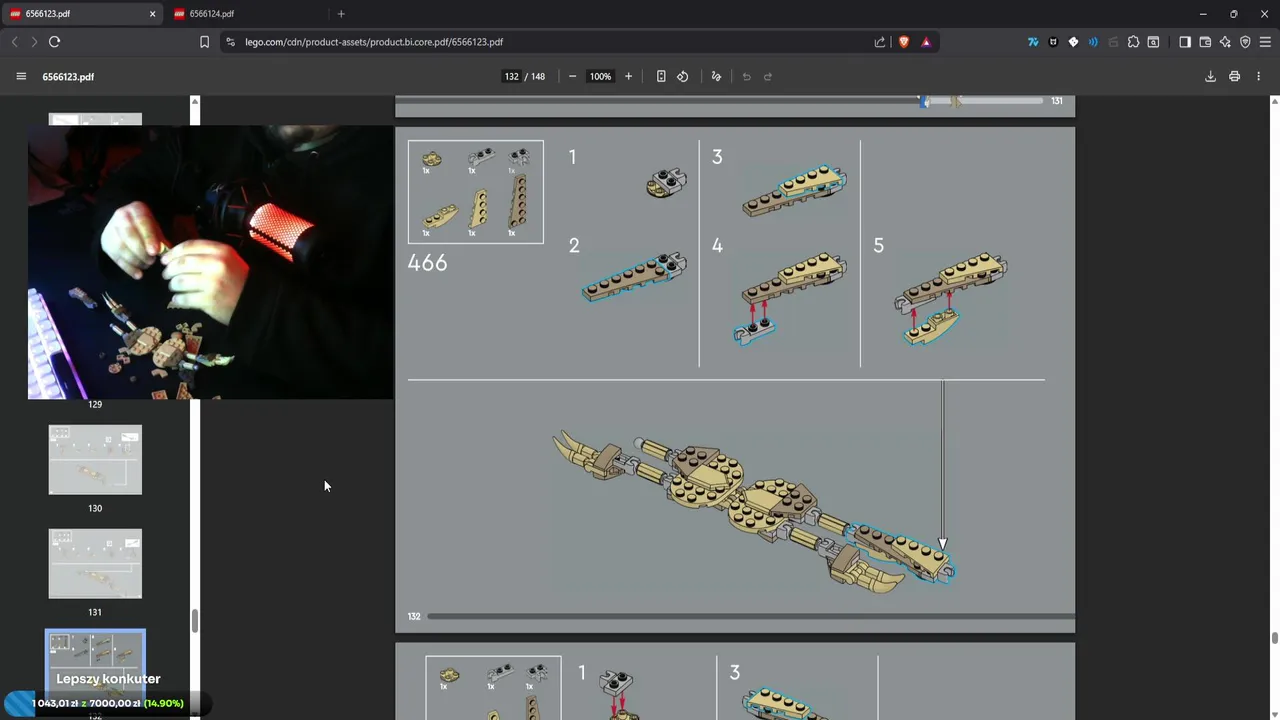
Task: Switch to the 6566123.pdf tab
Action: 82,14
